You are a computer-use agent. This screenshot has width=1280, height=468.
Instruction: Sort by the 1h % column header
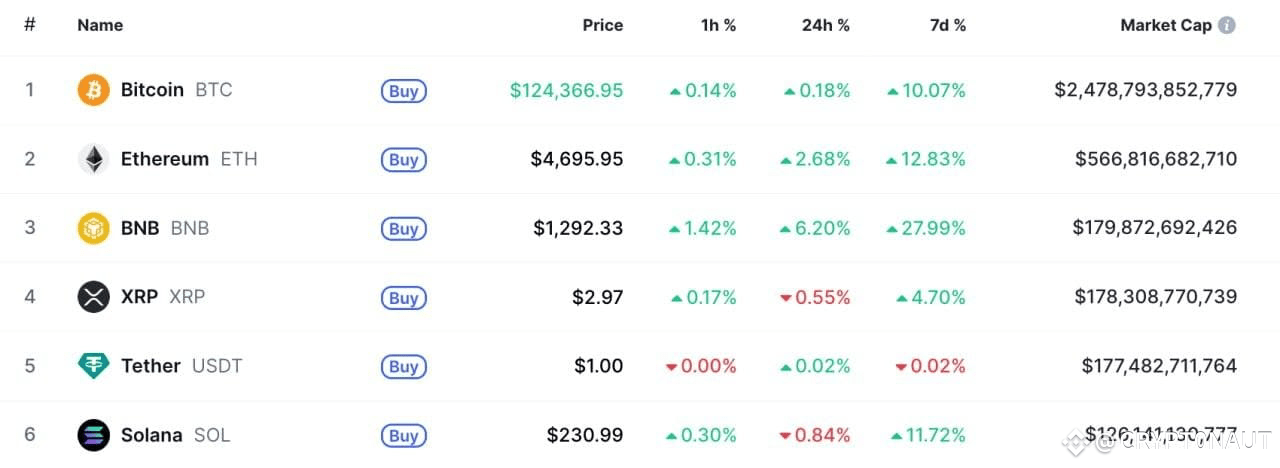tap(719, 26)
